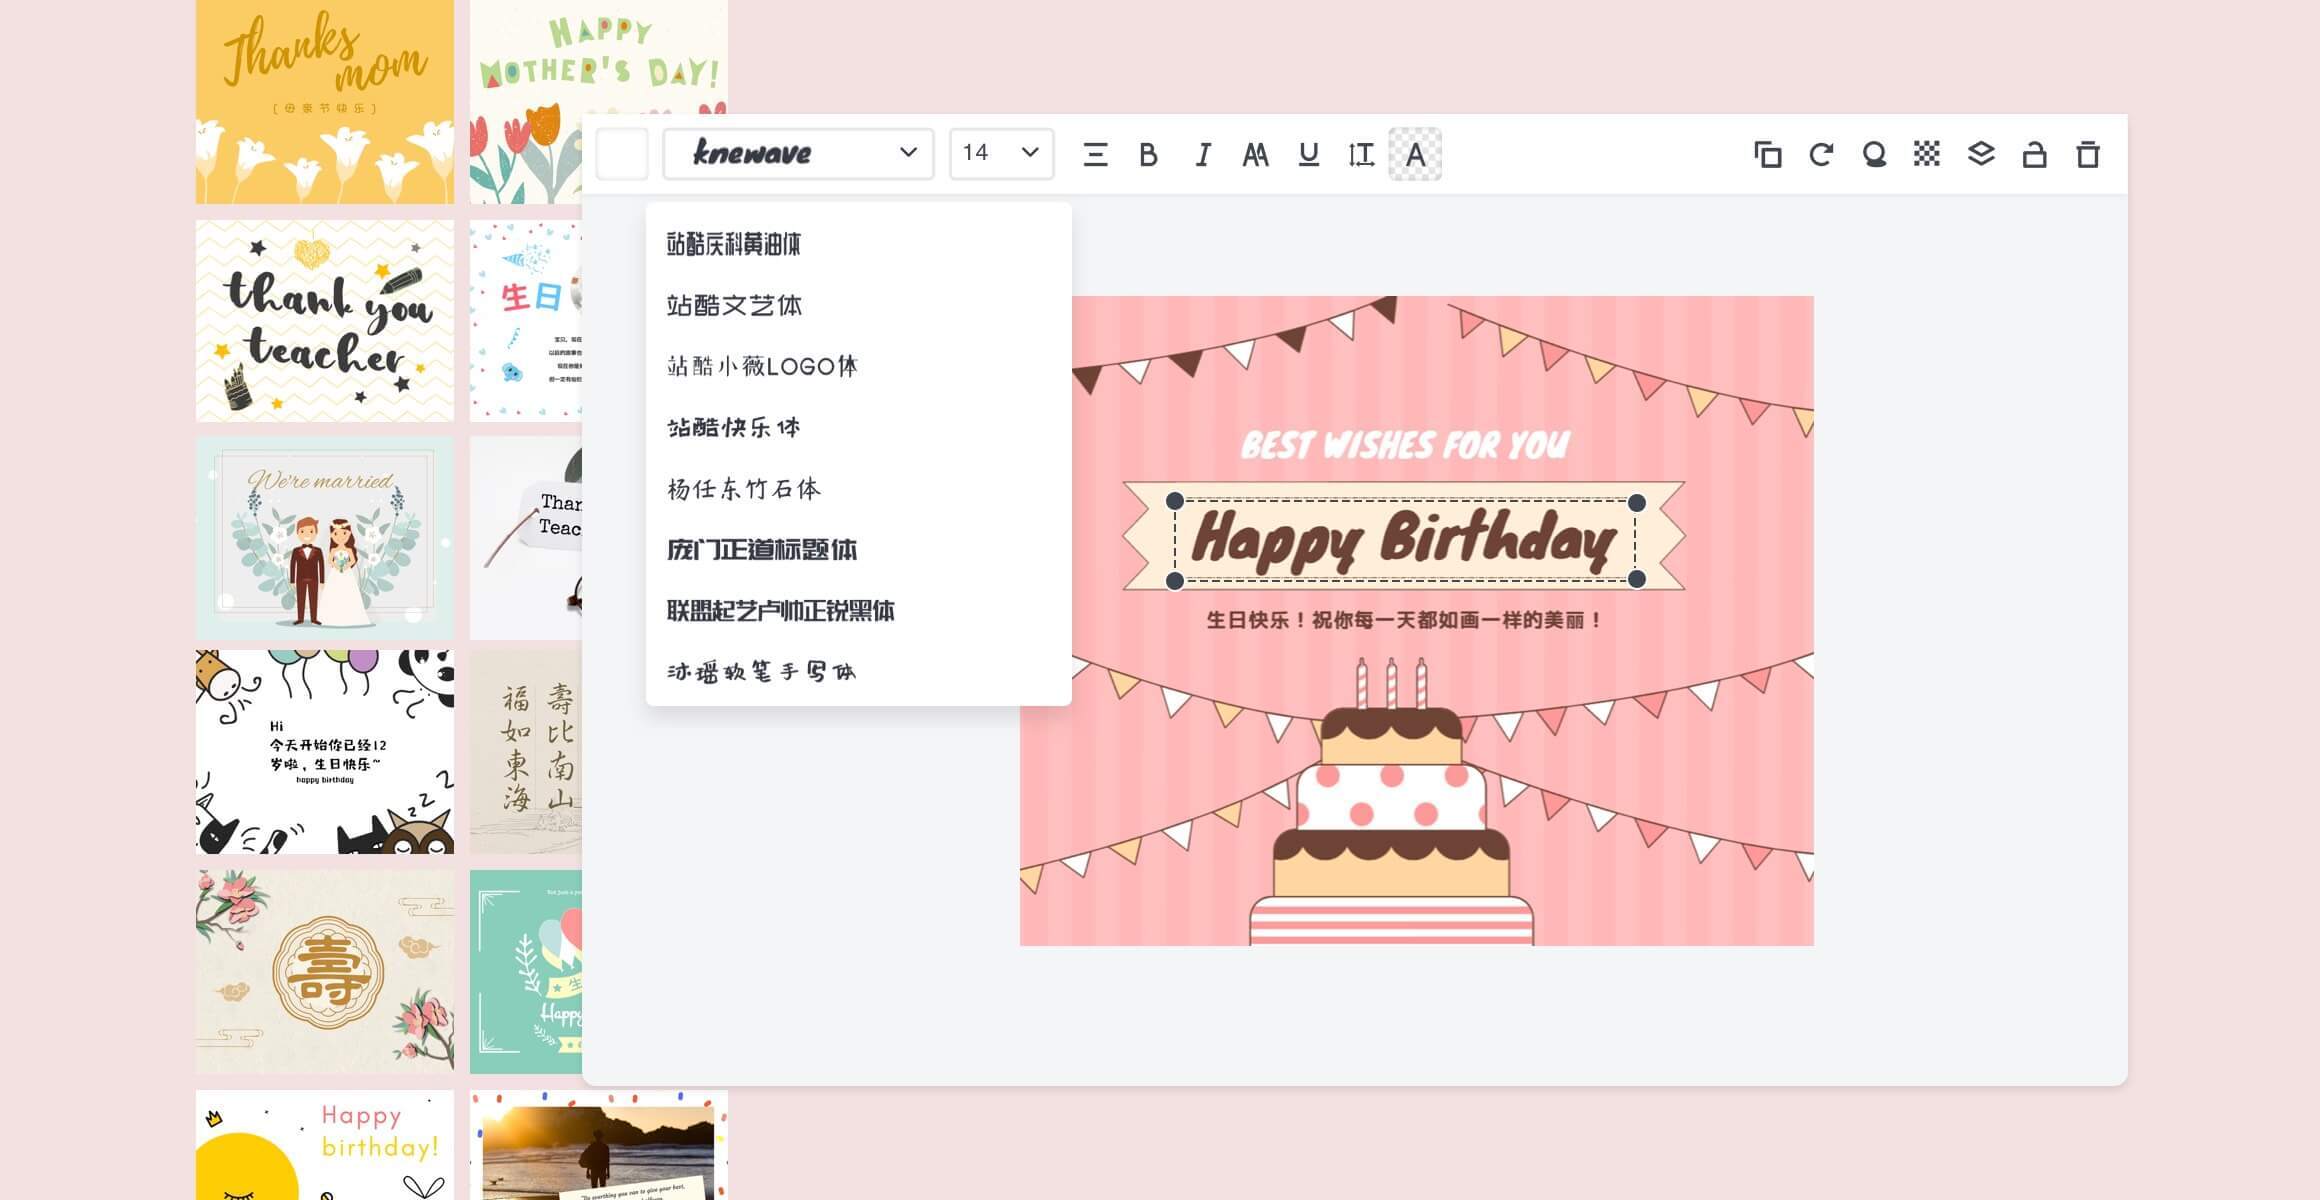Adjust letter spacing and line height
The width and height of the screenshot is (2320, 1200).
point(1363,155)
